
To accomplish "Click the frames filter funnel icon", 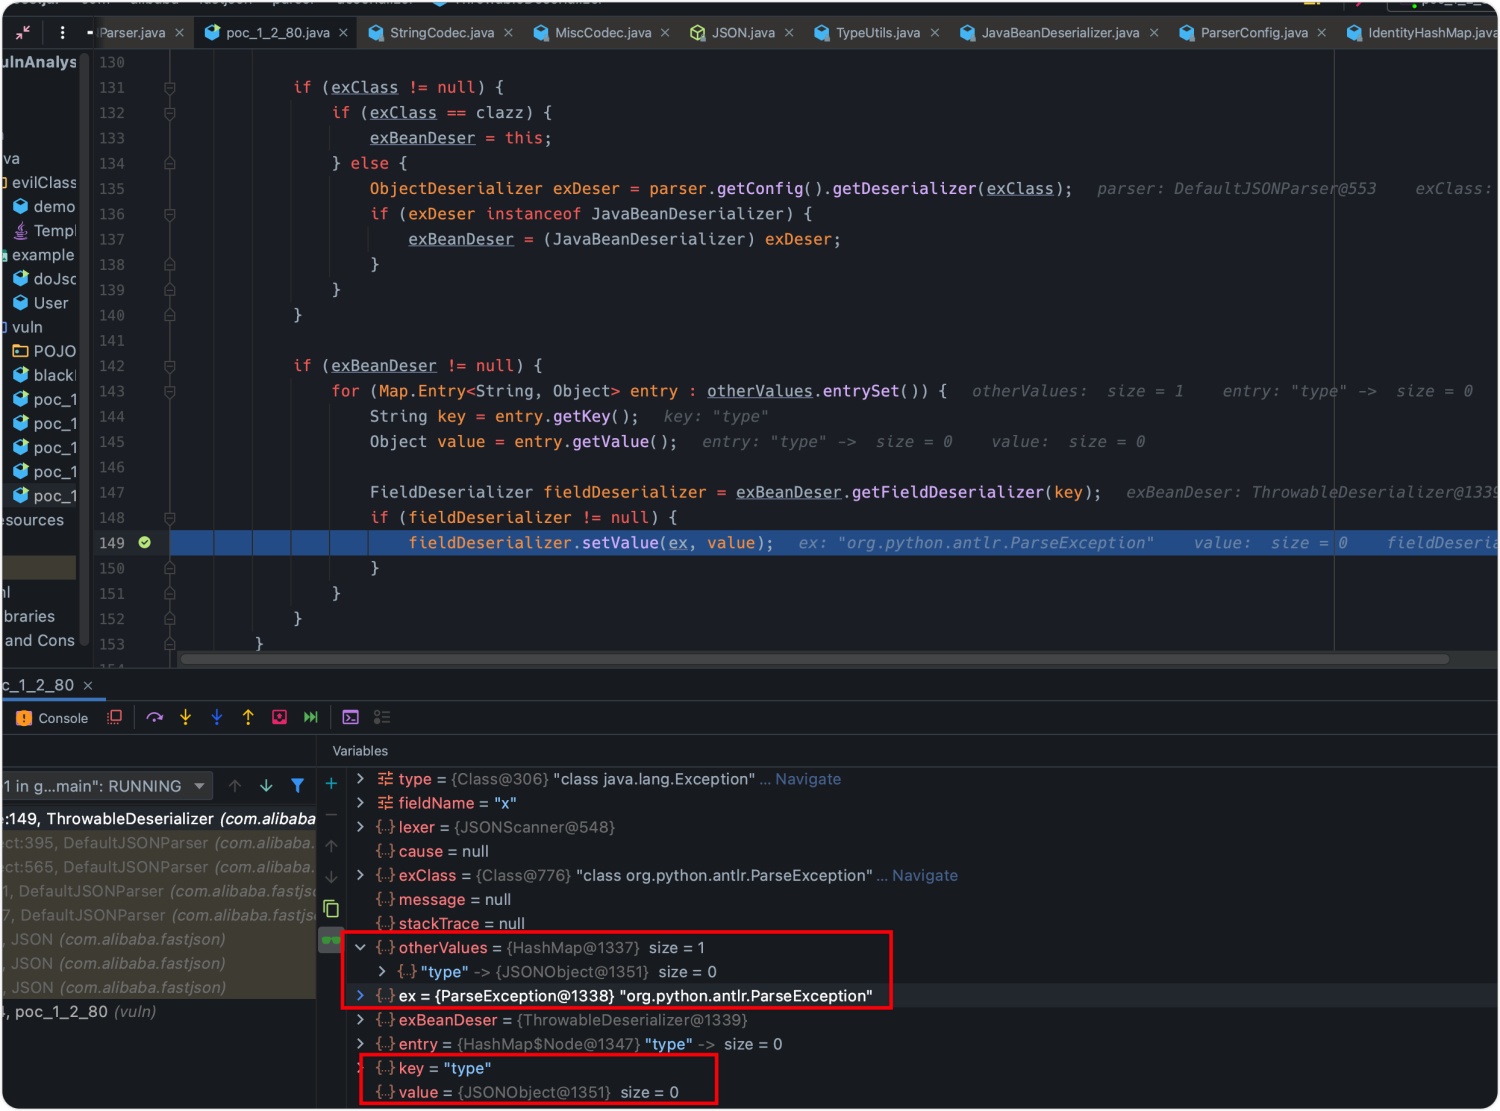I will (x=297, y=786).
